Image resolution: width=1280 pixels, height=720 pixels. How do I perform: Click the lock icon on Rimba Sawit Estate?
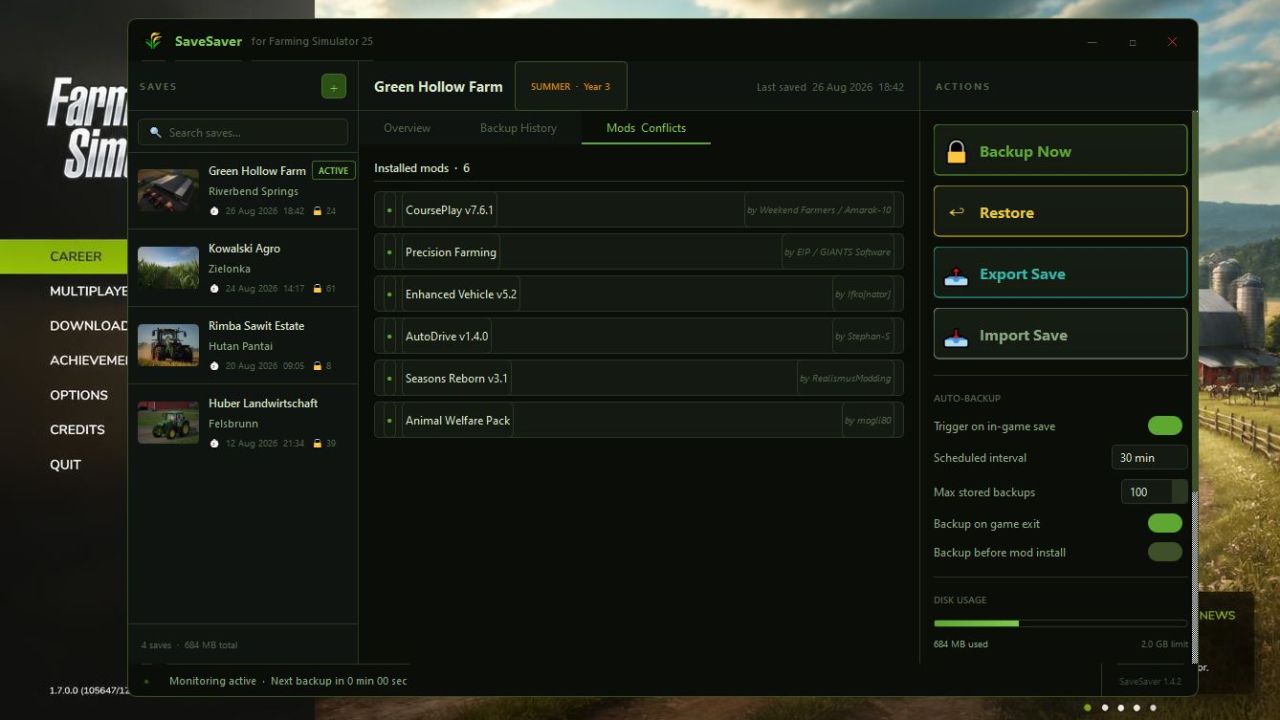[x=318, y=366]
